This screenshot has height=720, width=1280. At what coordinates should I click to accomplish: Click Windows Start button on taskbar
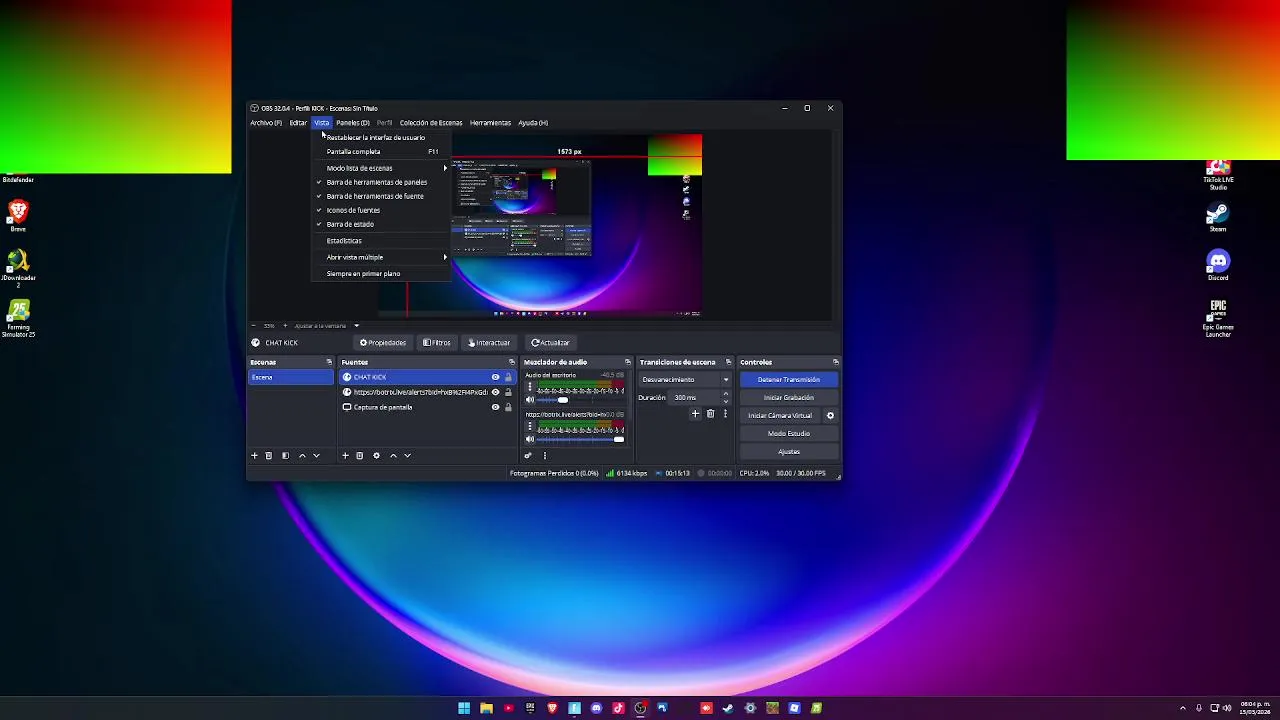tap(464, 708)
